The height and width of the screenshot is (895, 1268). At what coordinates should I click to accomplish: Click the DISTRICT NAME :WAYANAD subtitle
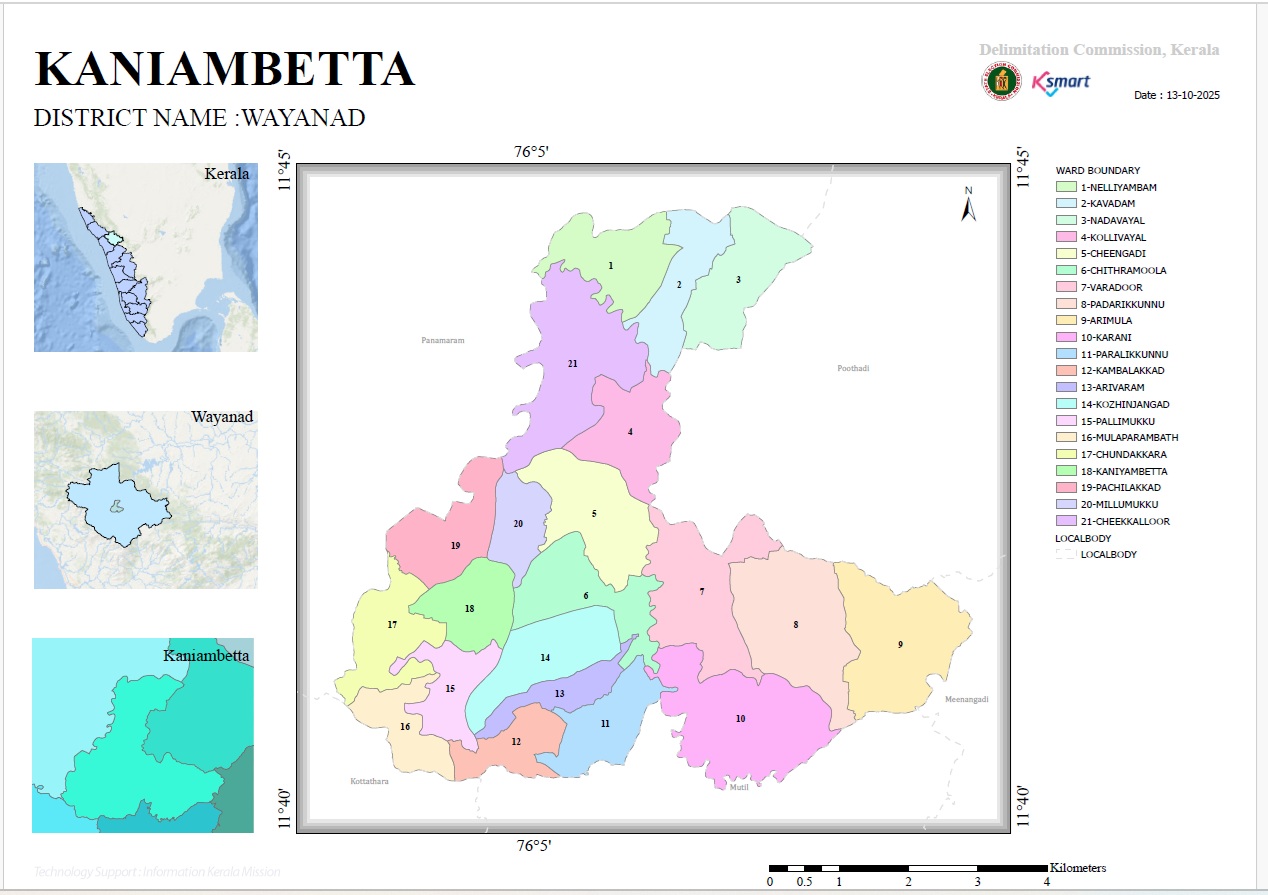(200, 118)
